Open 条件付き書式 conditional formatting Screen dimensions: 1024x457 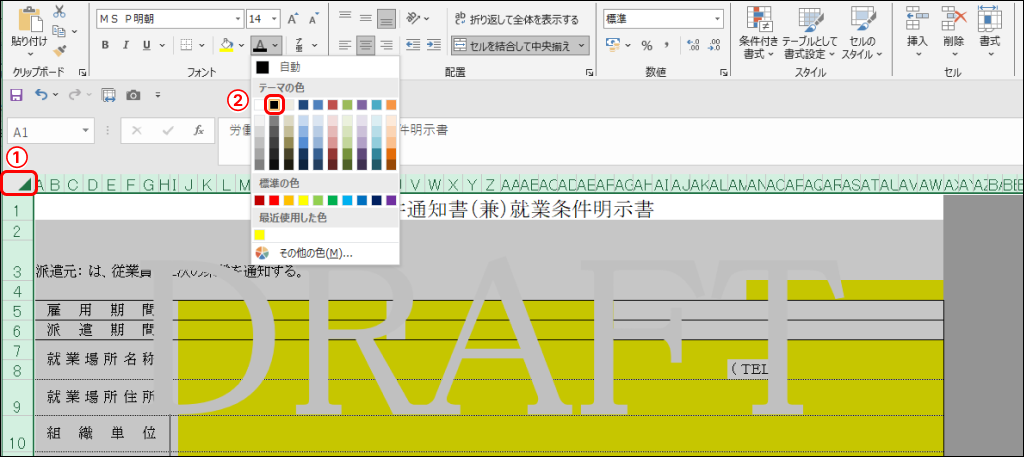coord(758,33)
